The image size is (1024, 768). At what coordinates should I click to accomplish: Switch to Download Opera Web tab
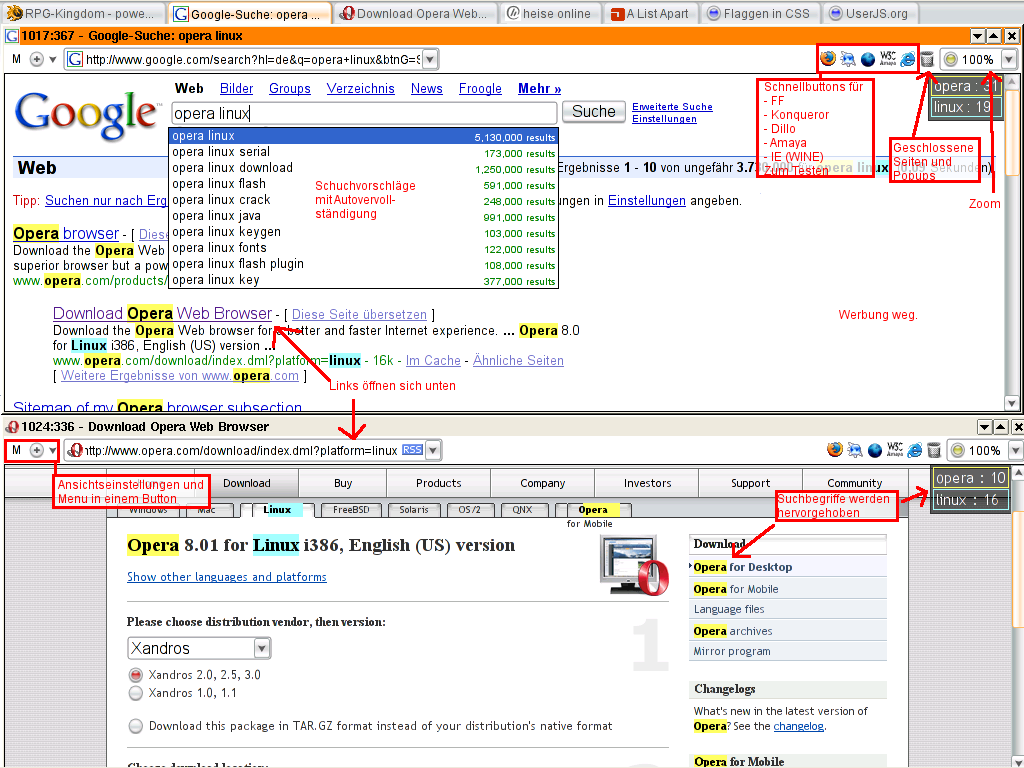click(415, 14)
